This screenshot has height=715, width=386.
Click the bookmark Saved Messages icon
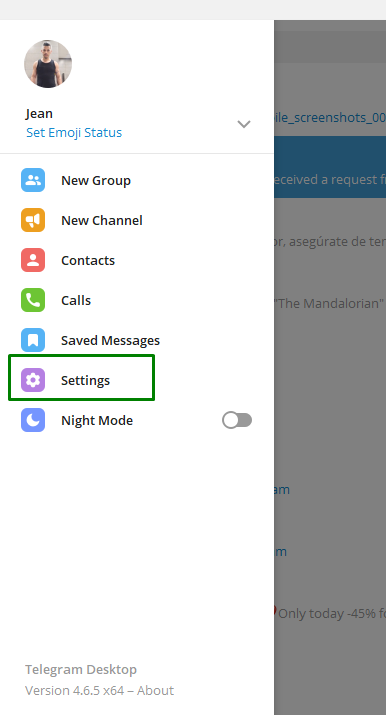pos(33,340)
